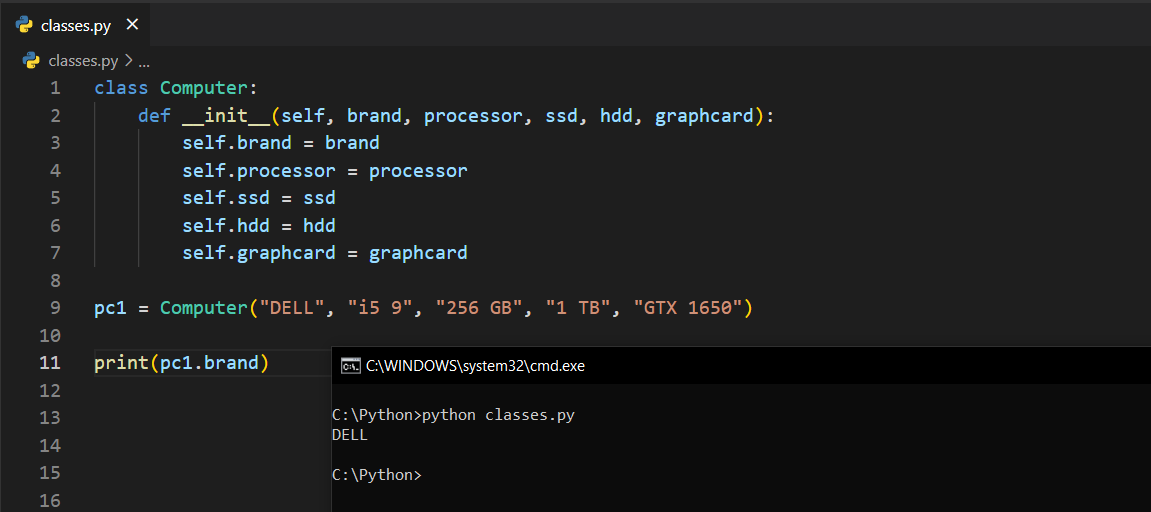The width and height of the screenshot is (1151, 512).
Task: Click the Python icon in the classes.py tab
Action: tap(25, 25)
